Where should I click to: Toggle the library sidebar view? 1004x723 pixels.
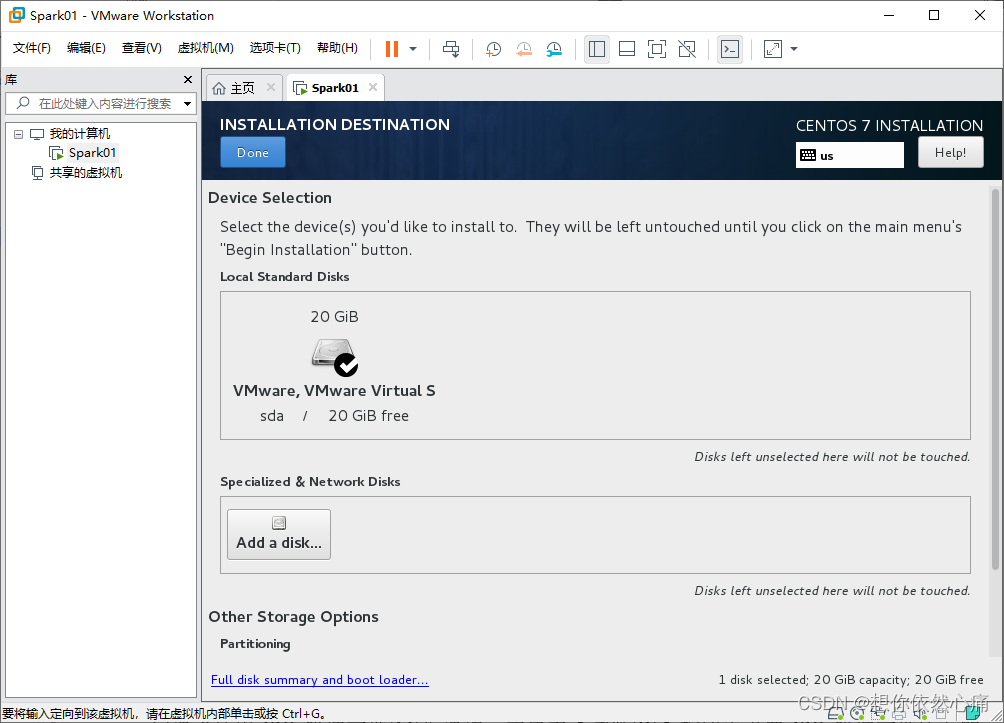pos(597,49)
